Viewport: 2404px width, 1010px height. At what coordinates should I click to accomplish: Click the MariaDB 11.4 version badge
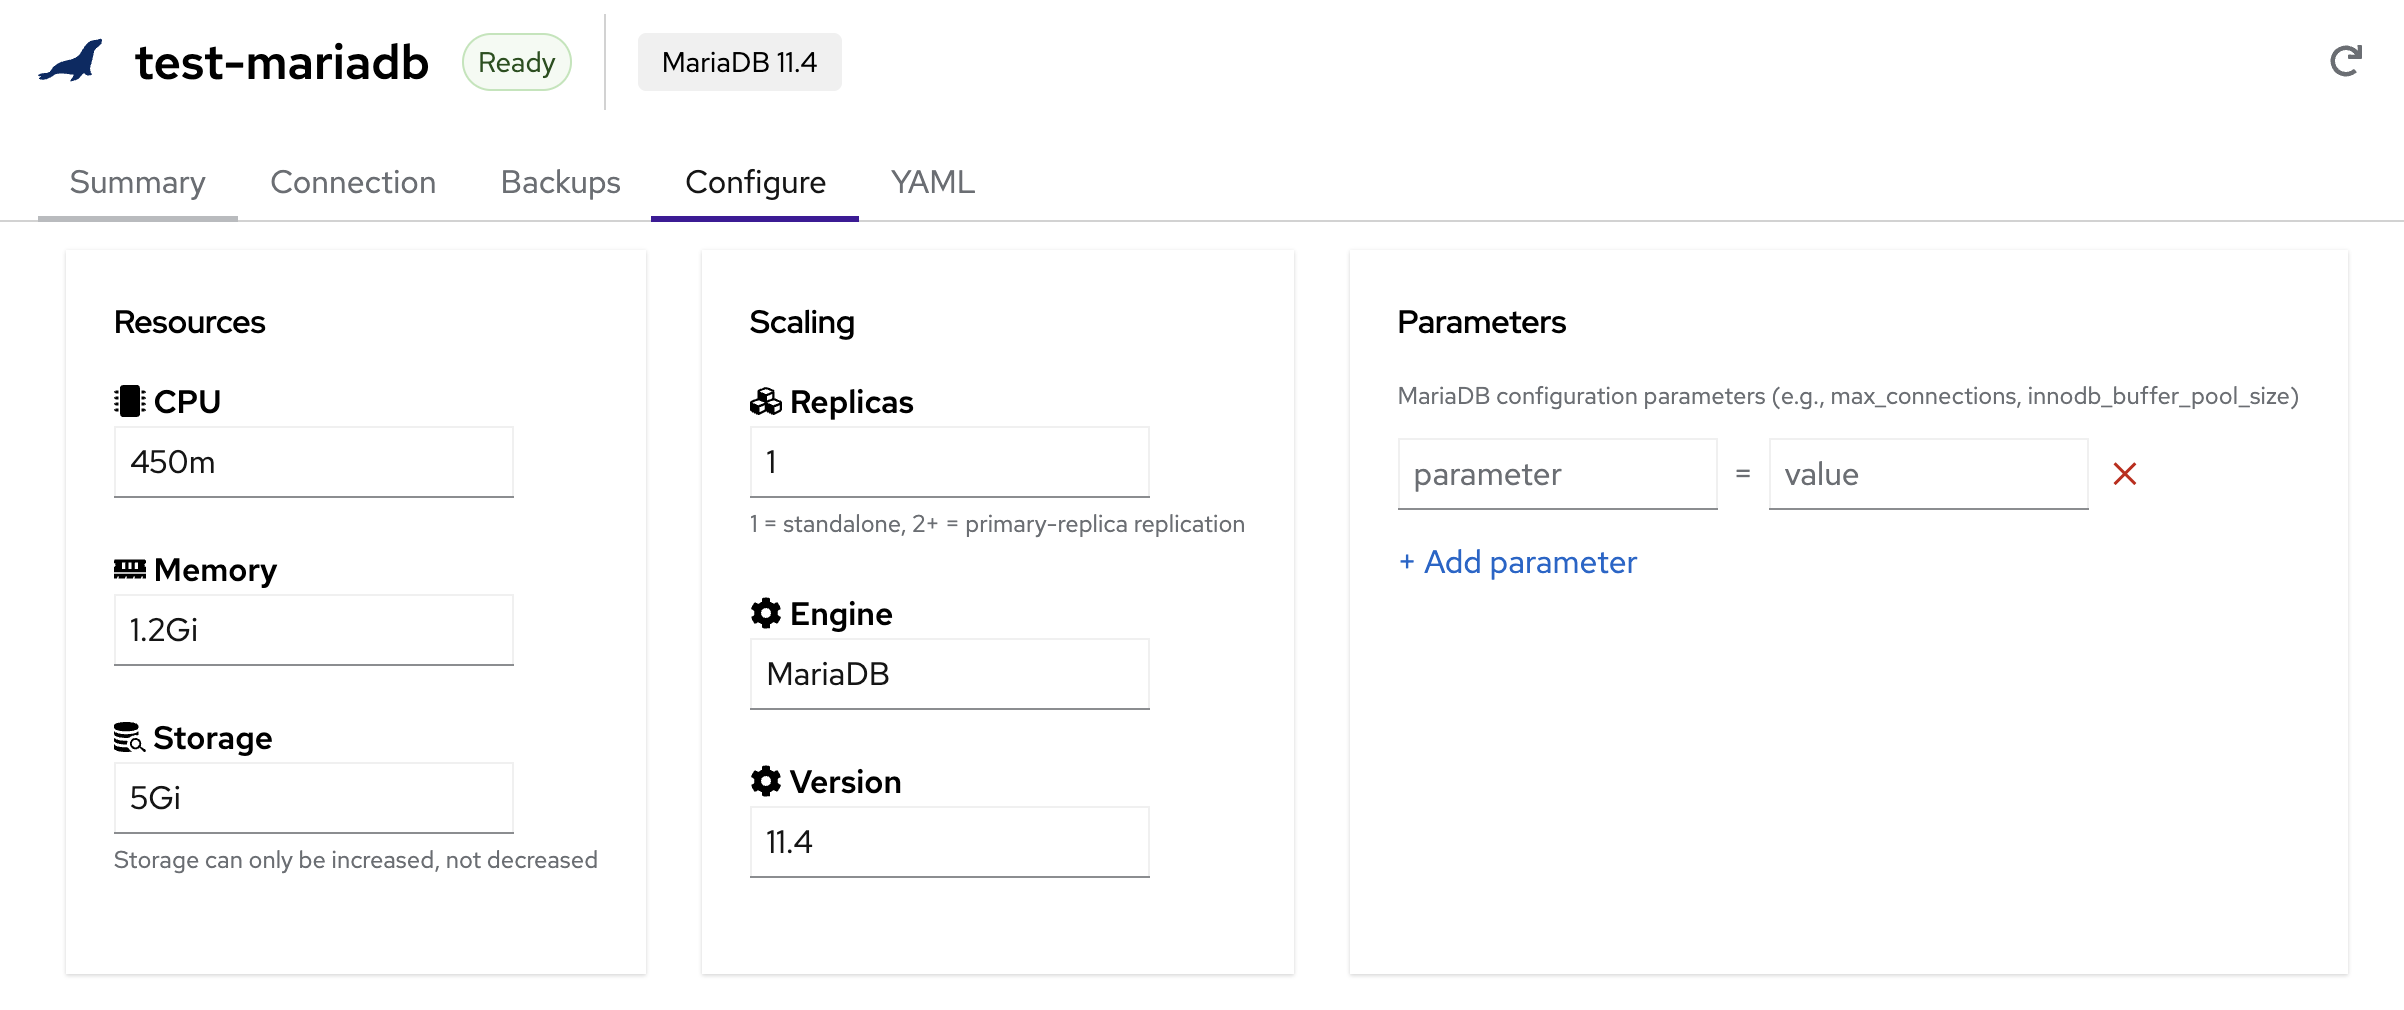(739, 62)
